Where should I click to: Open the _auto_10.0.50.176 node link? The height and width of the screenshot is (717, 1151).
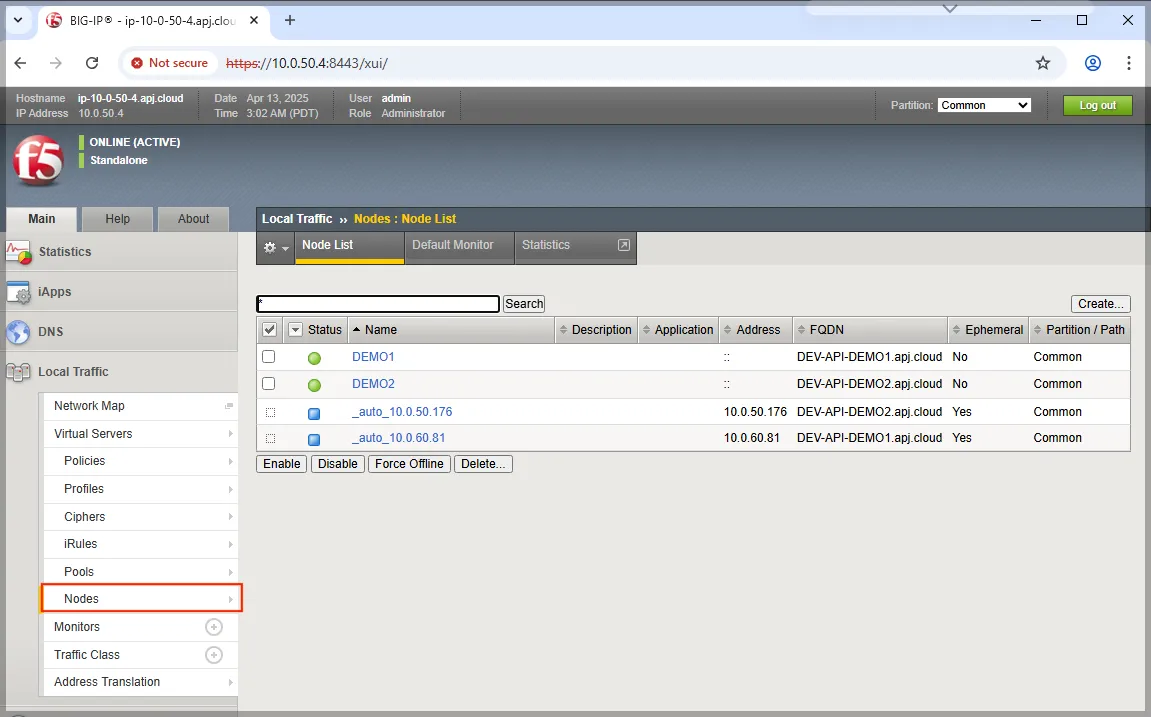point(402,412)
